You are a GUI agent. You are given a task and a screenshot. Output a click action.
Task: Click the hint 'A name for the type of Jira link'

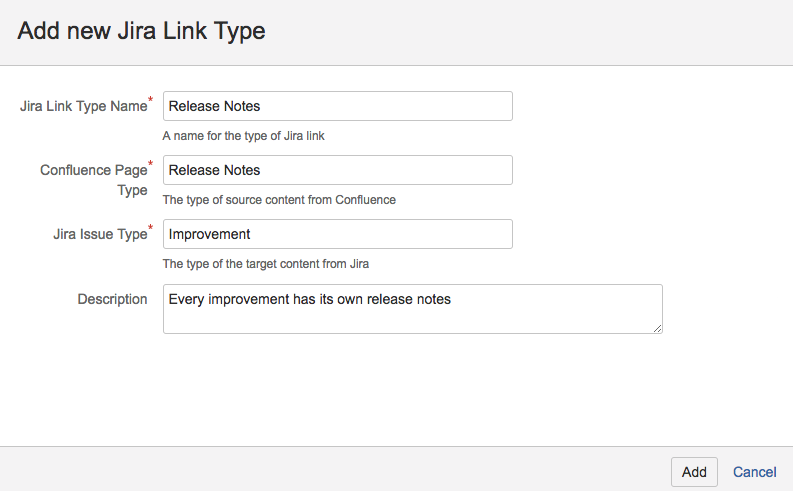pos(243,136)
